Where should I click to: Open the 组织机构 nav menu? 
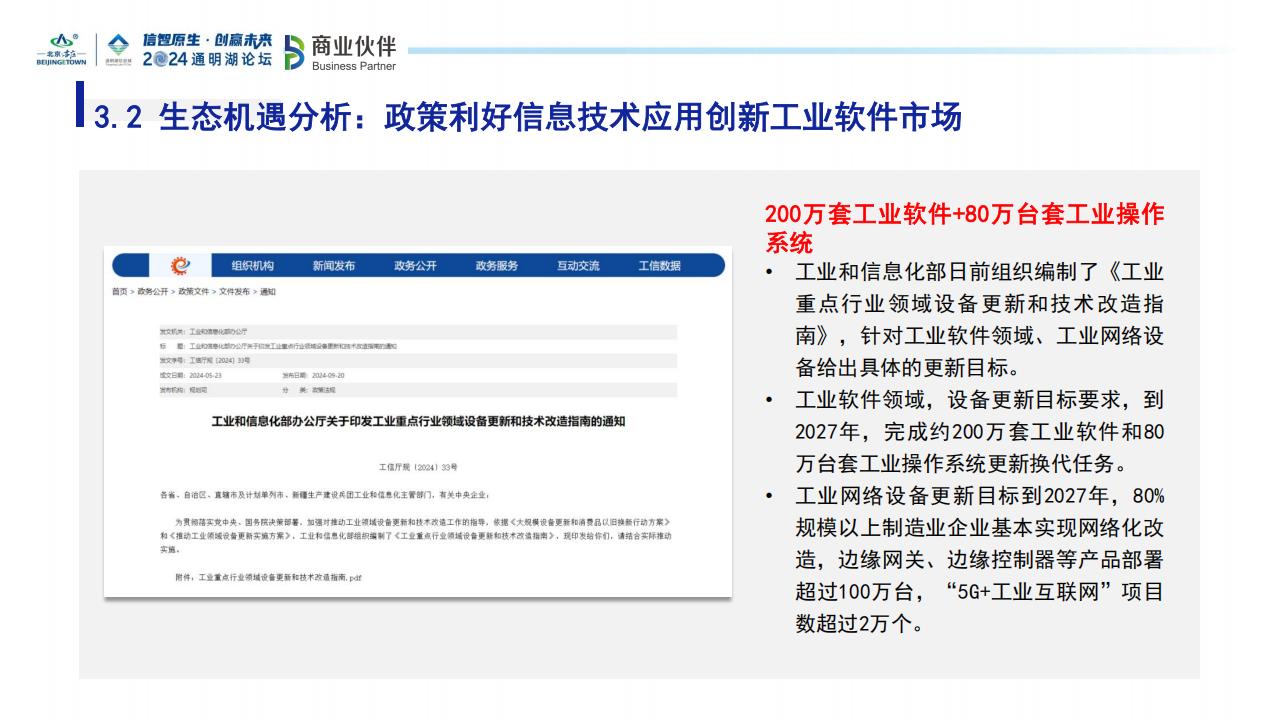(253, 266)
